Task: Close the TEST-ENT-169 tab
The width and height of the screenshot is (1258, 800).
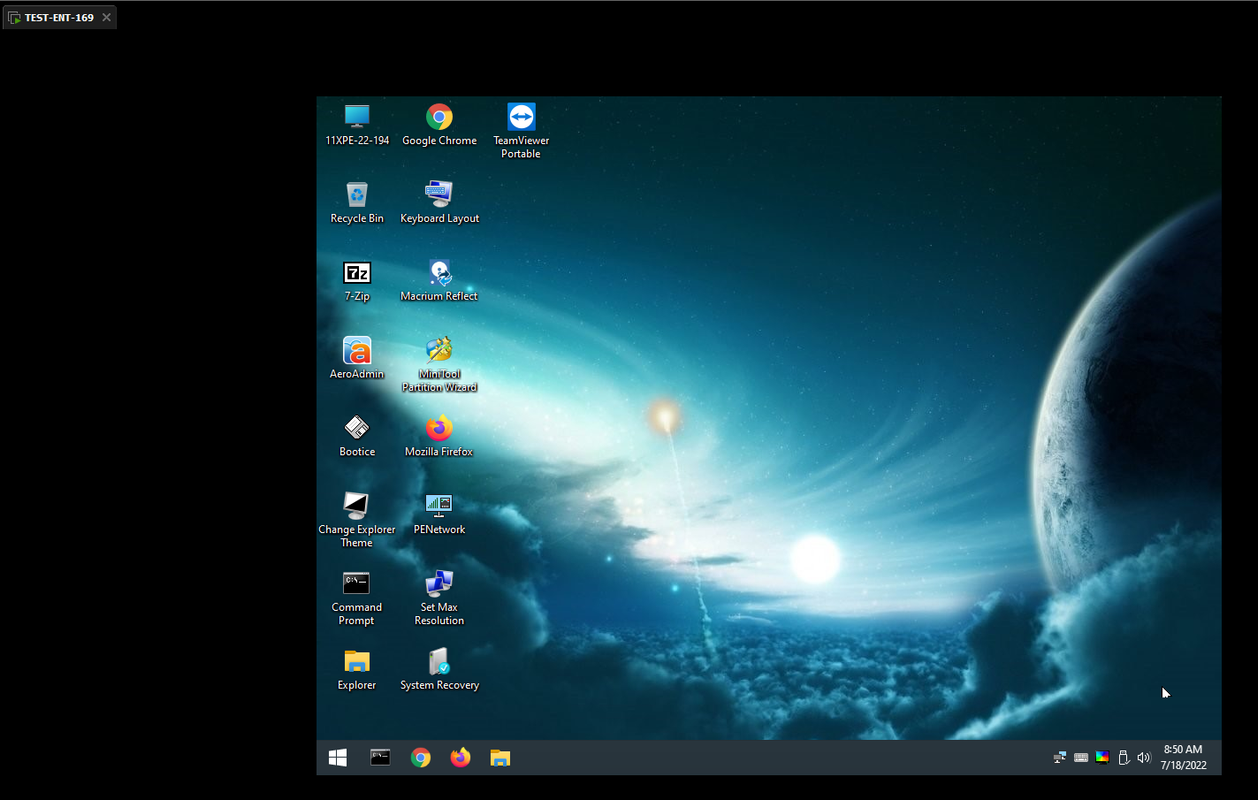Action: pyautogui.click(x=106, y=18)
